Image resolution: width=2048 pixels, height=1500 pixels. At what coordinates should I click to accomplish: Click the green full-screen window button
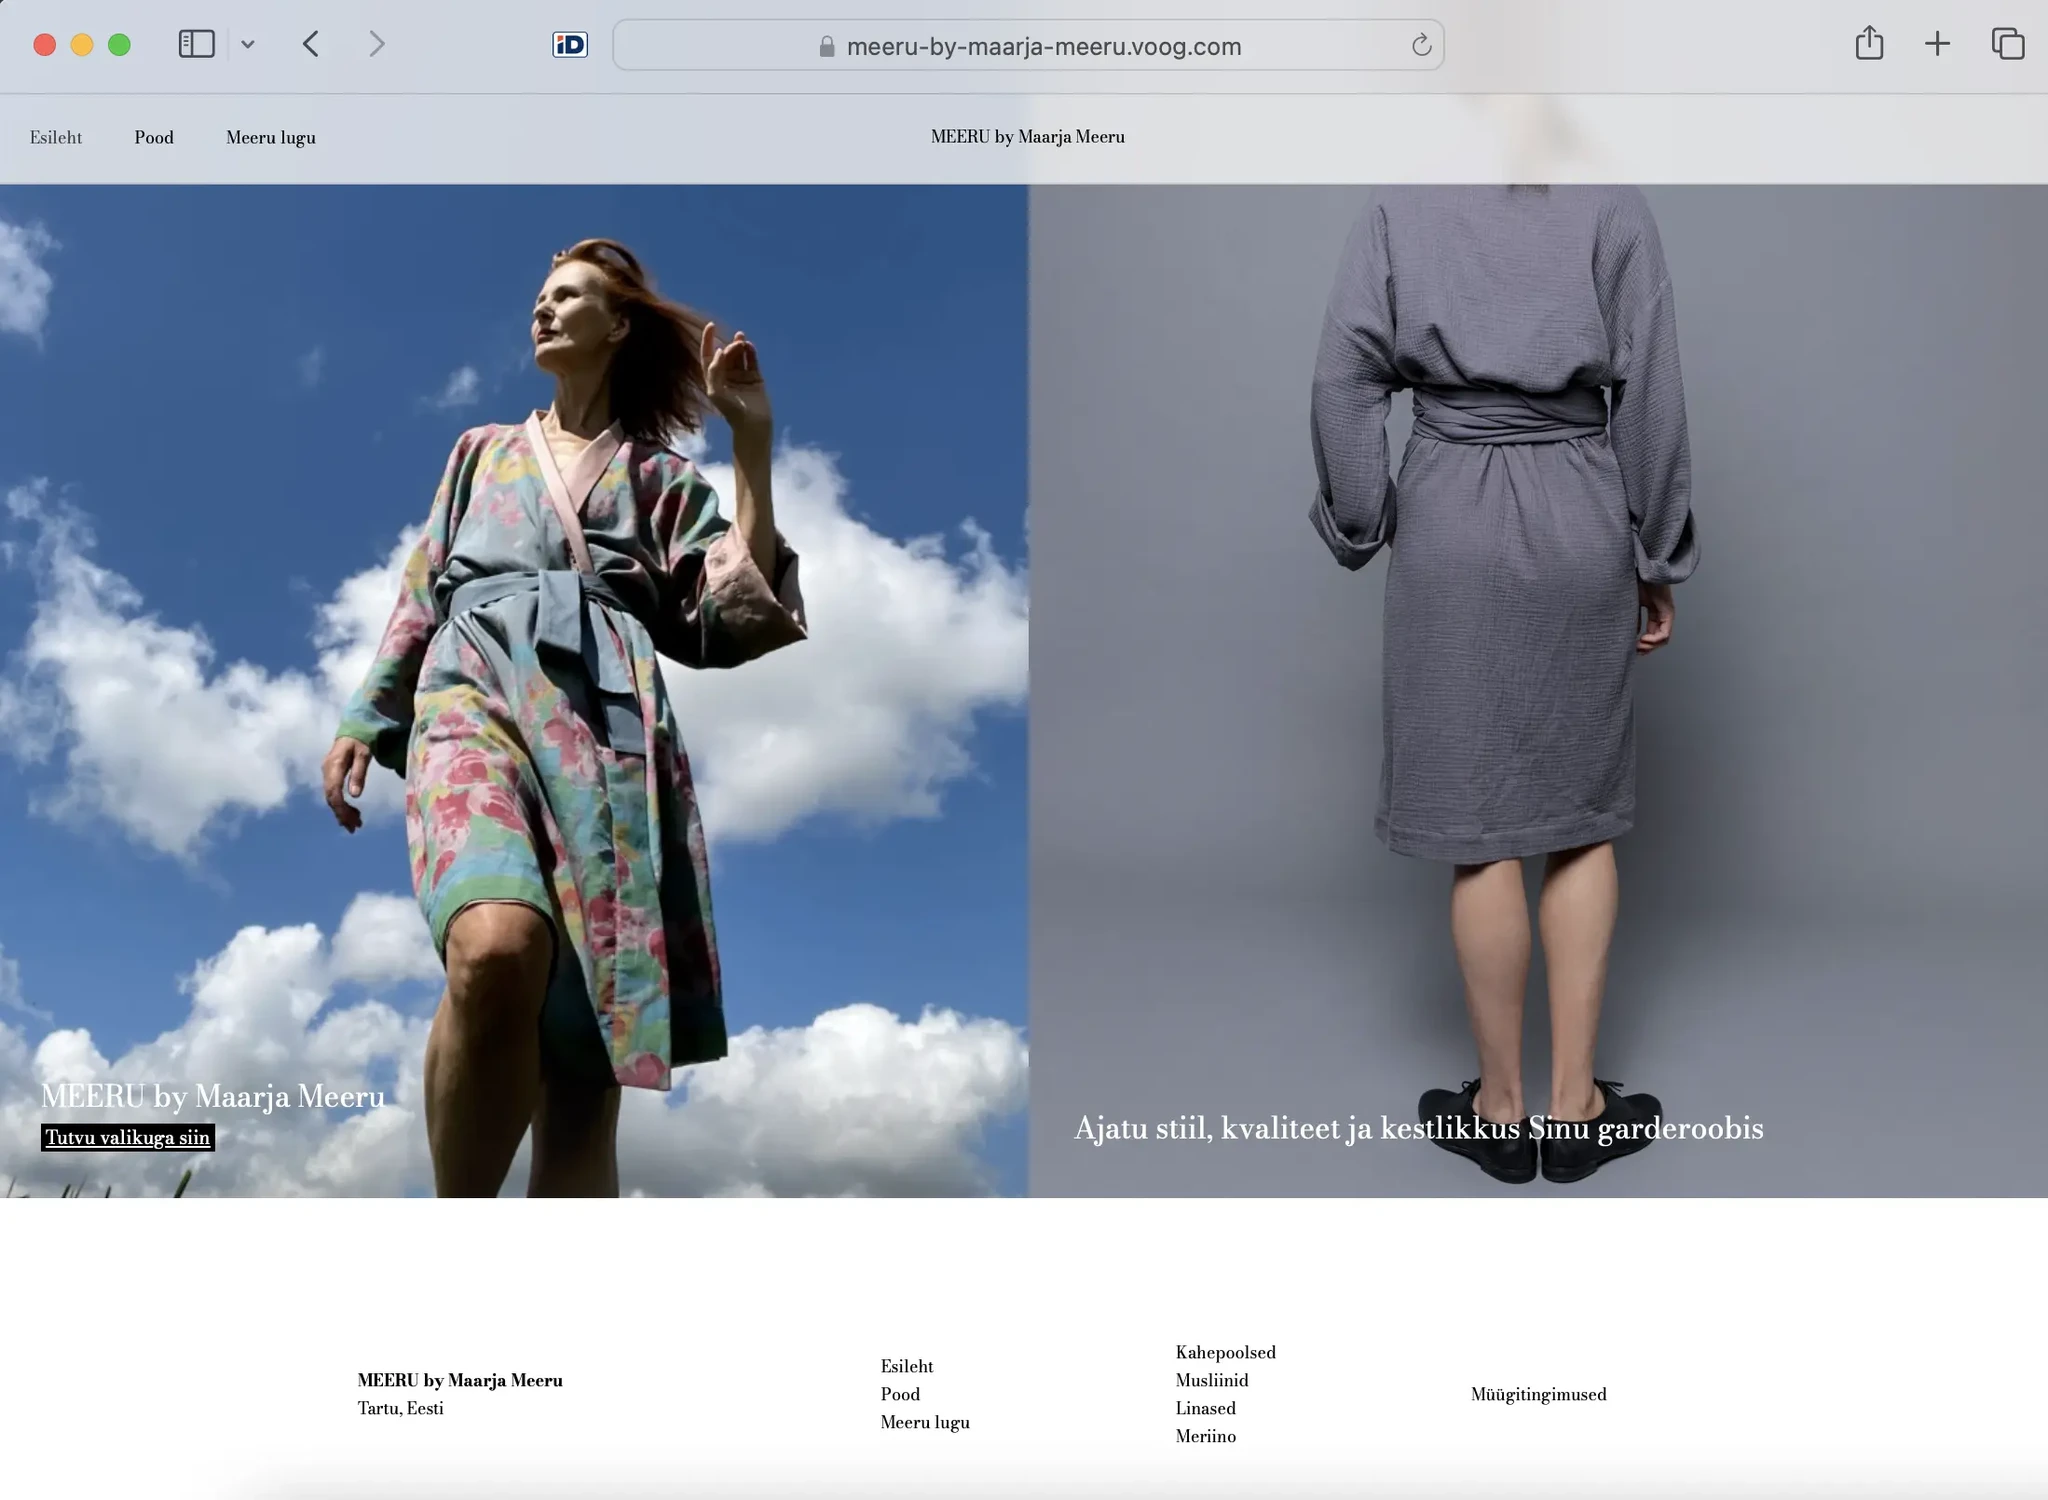pos(119,45)
